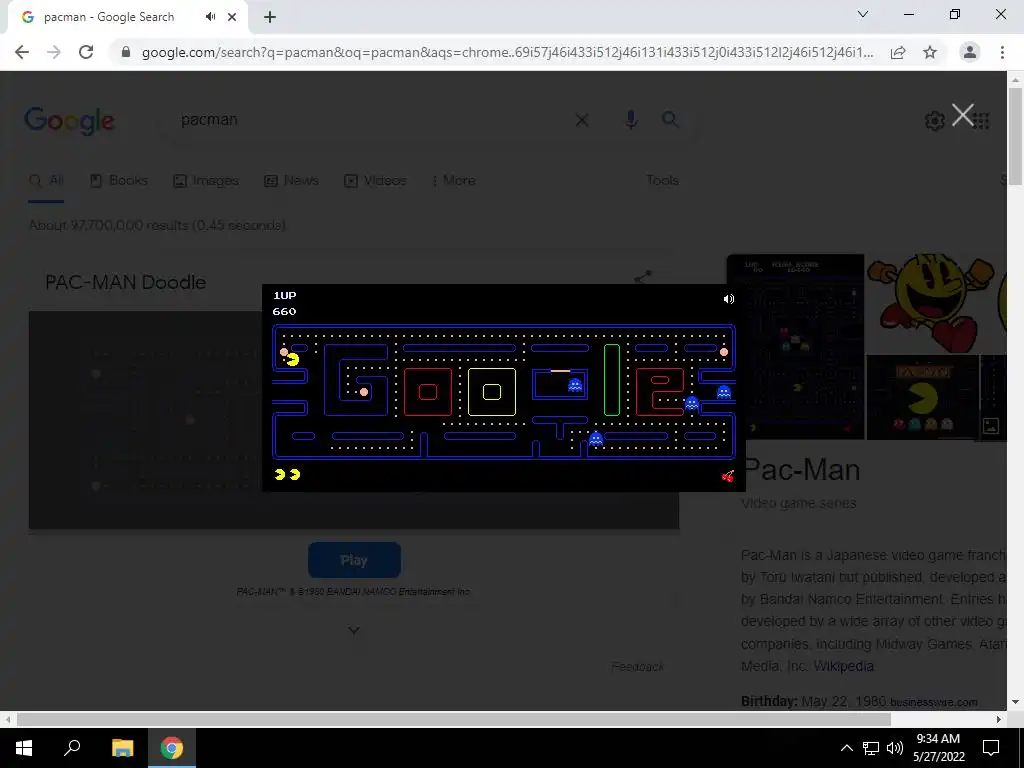Click the horizontal scrollbar thumb
Screen dimensions: 1024x768
click(x=454, y=719)
